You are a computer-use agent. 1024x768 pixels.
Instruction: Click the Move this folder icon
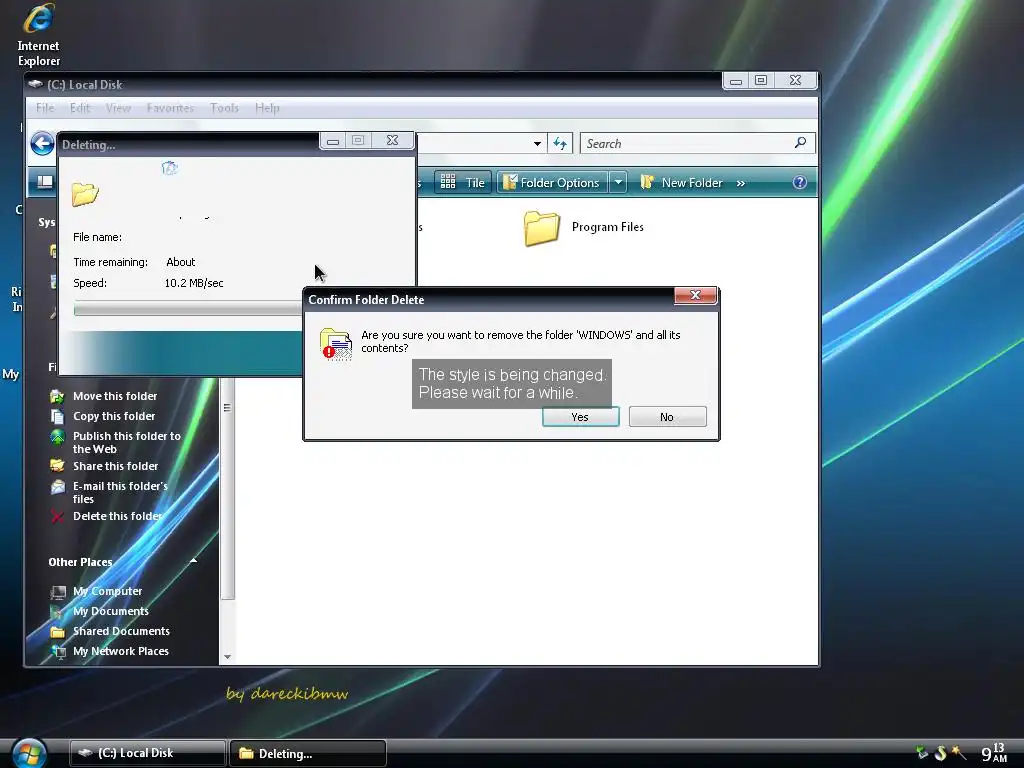click(57, 396)
